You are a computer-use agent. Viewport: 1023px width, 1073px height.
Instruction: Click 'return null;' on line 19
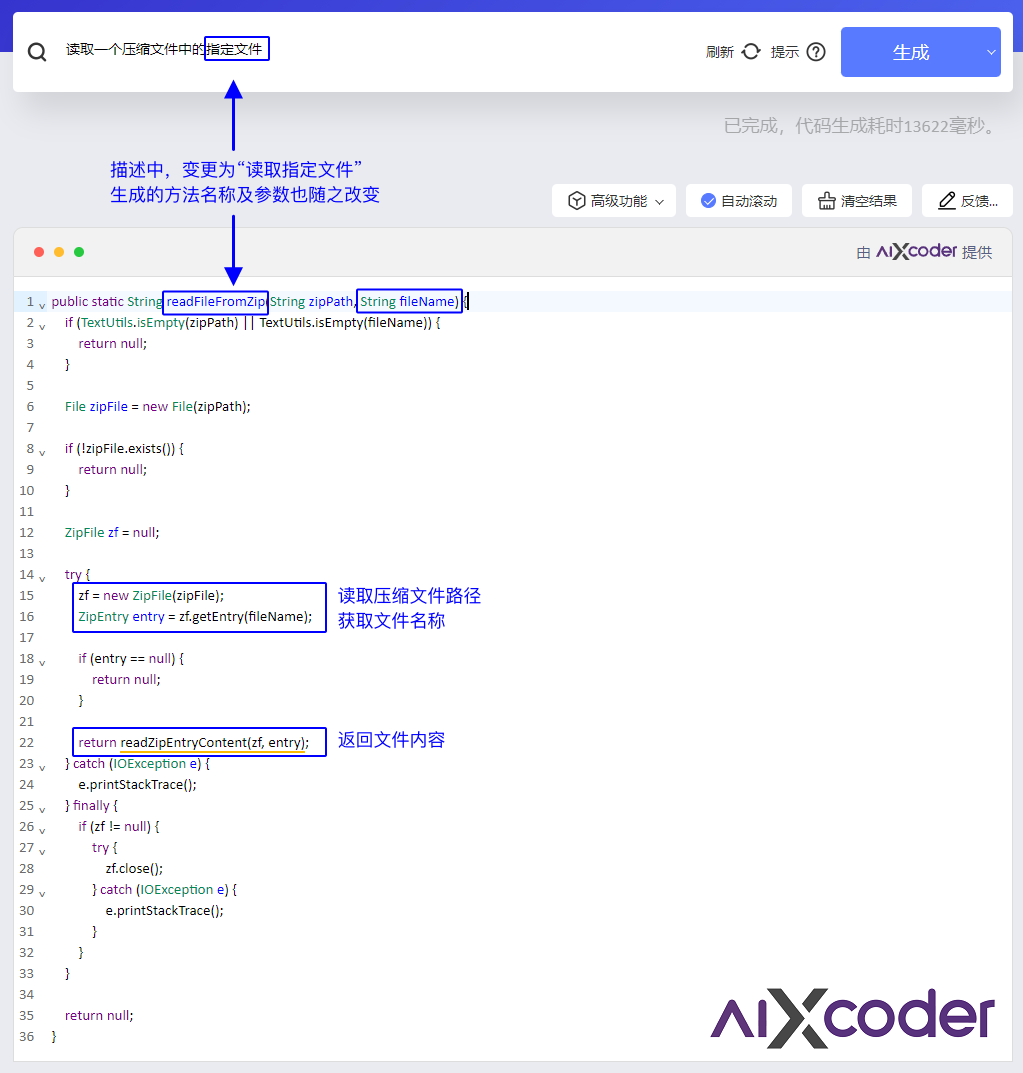pyautogui.click(x=127, y=680)
